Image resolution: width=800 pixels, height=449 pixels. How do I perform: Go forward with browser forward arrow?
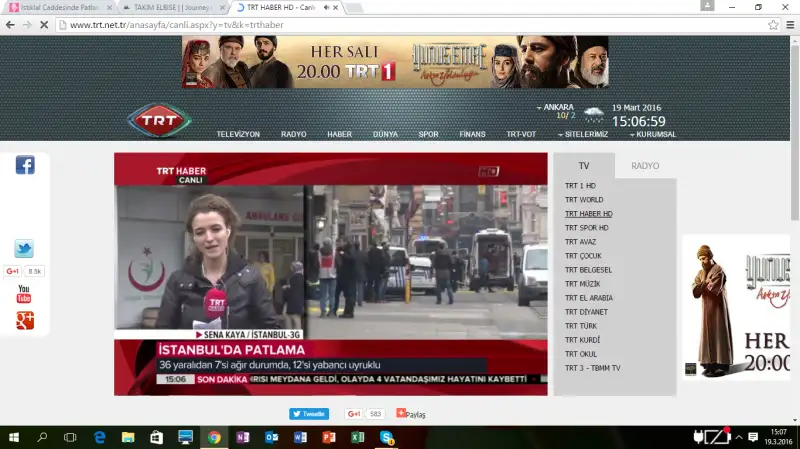(27, 24)
